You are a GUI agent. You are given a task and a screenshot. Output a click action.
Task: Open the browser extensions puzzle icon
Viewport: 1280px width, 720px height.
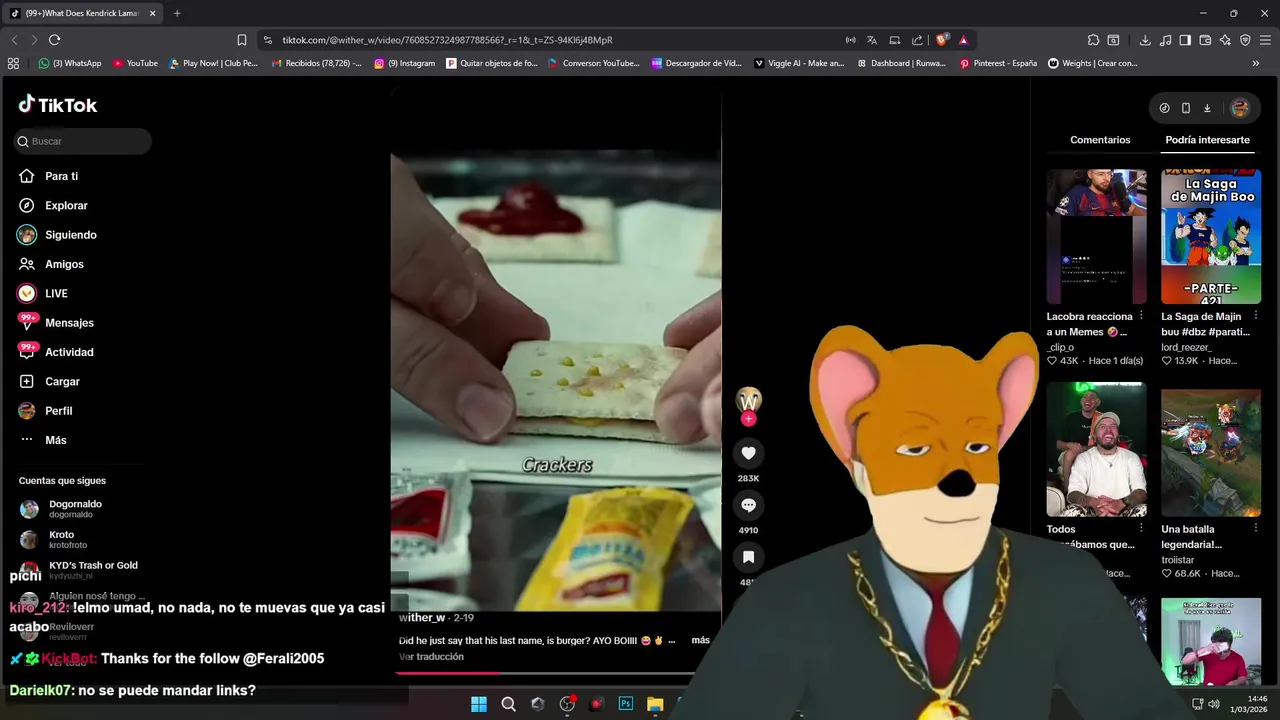click(x=1093, y=40)
